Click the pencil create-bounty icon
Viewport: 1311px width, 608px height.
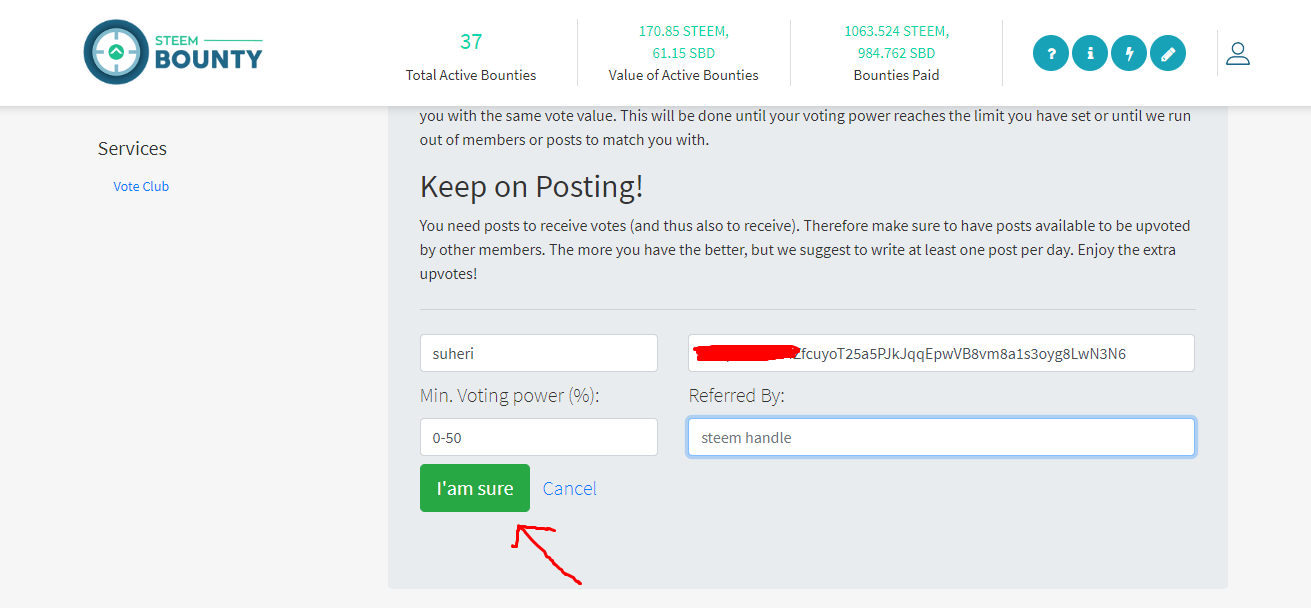(x=1168, y=53)
